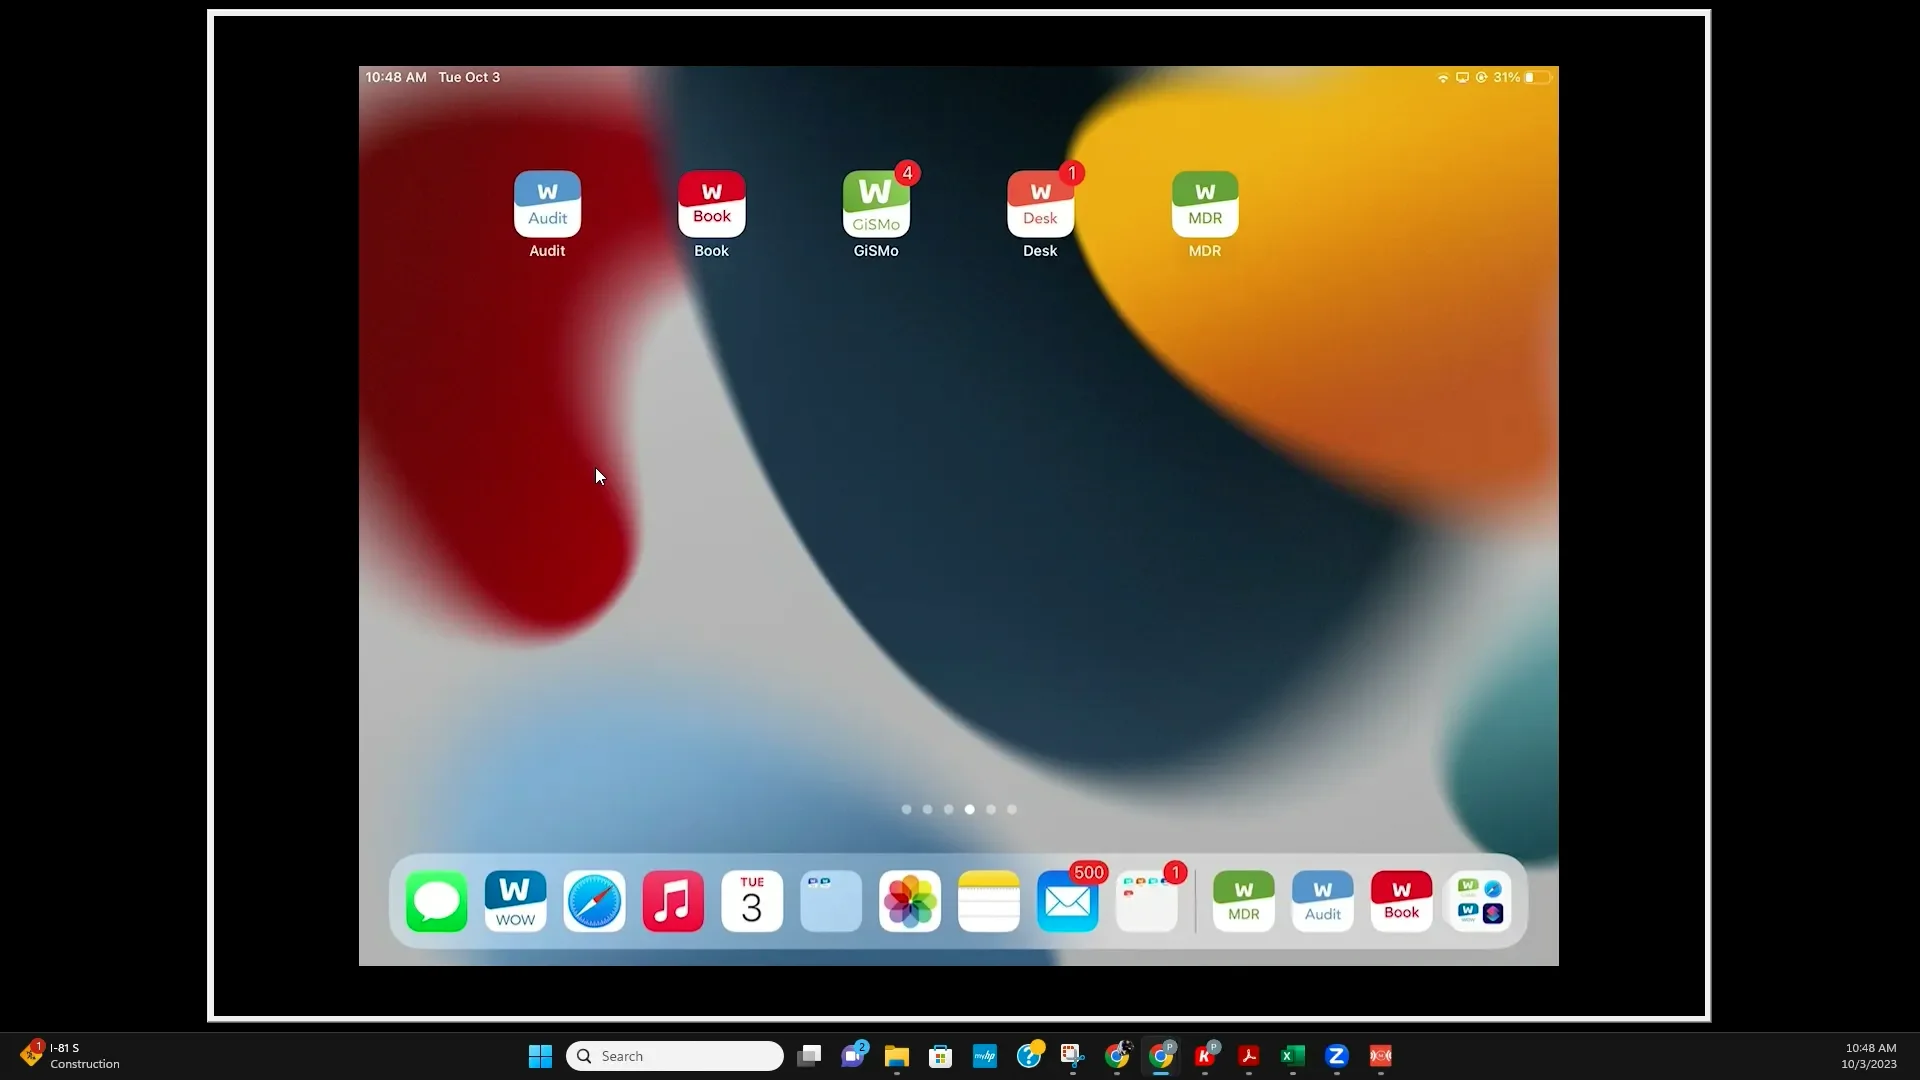Open Calendar showing Tue 3

click(752, 901)
